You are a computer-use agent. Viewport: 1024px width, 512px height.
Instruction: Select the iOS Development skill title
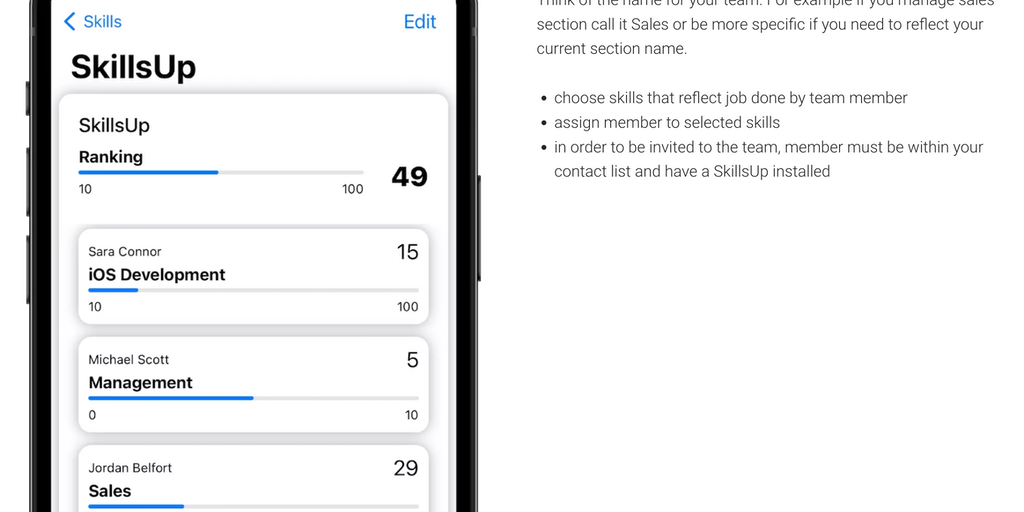[x=157, y=275]
